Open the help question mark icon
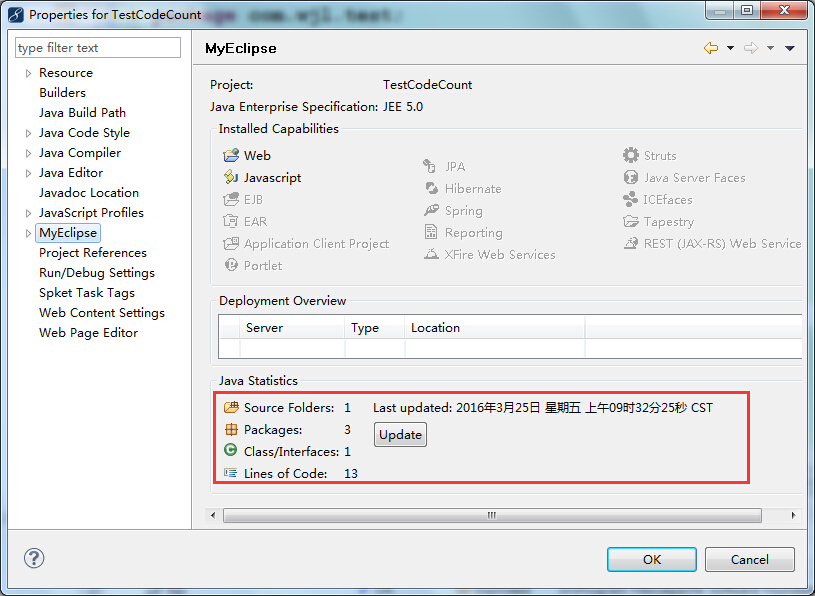 (x=34, y=559)
